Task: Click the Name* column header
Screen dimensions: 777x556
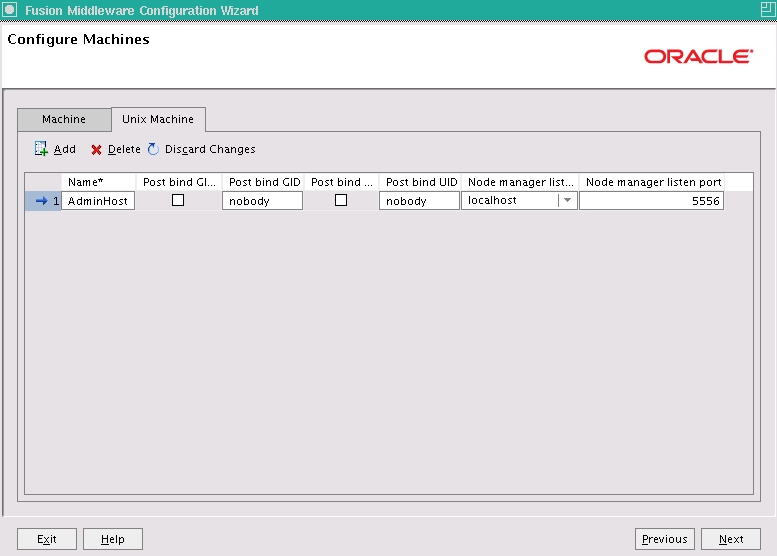Action: [x=98, y=182]
